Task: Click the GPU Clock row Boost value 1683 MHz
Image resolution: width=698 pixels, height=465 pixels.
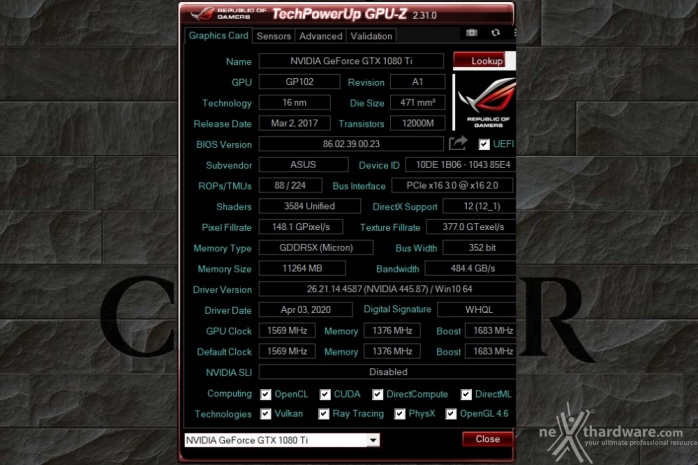Action: (491, 331)
